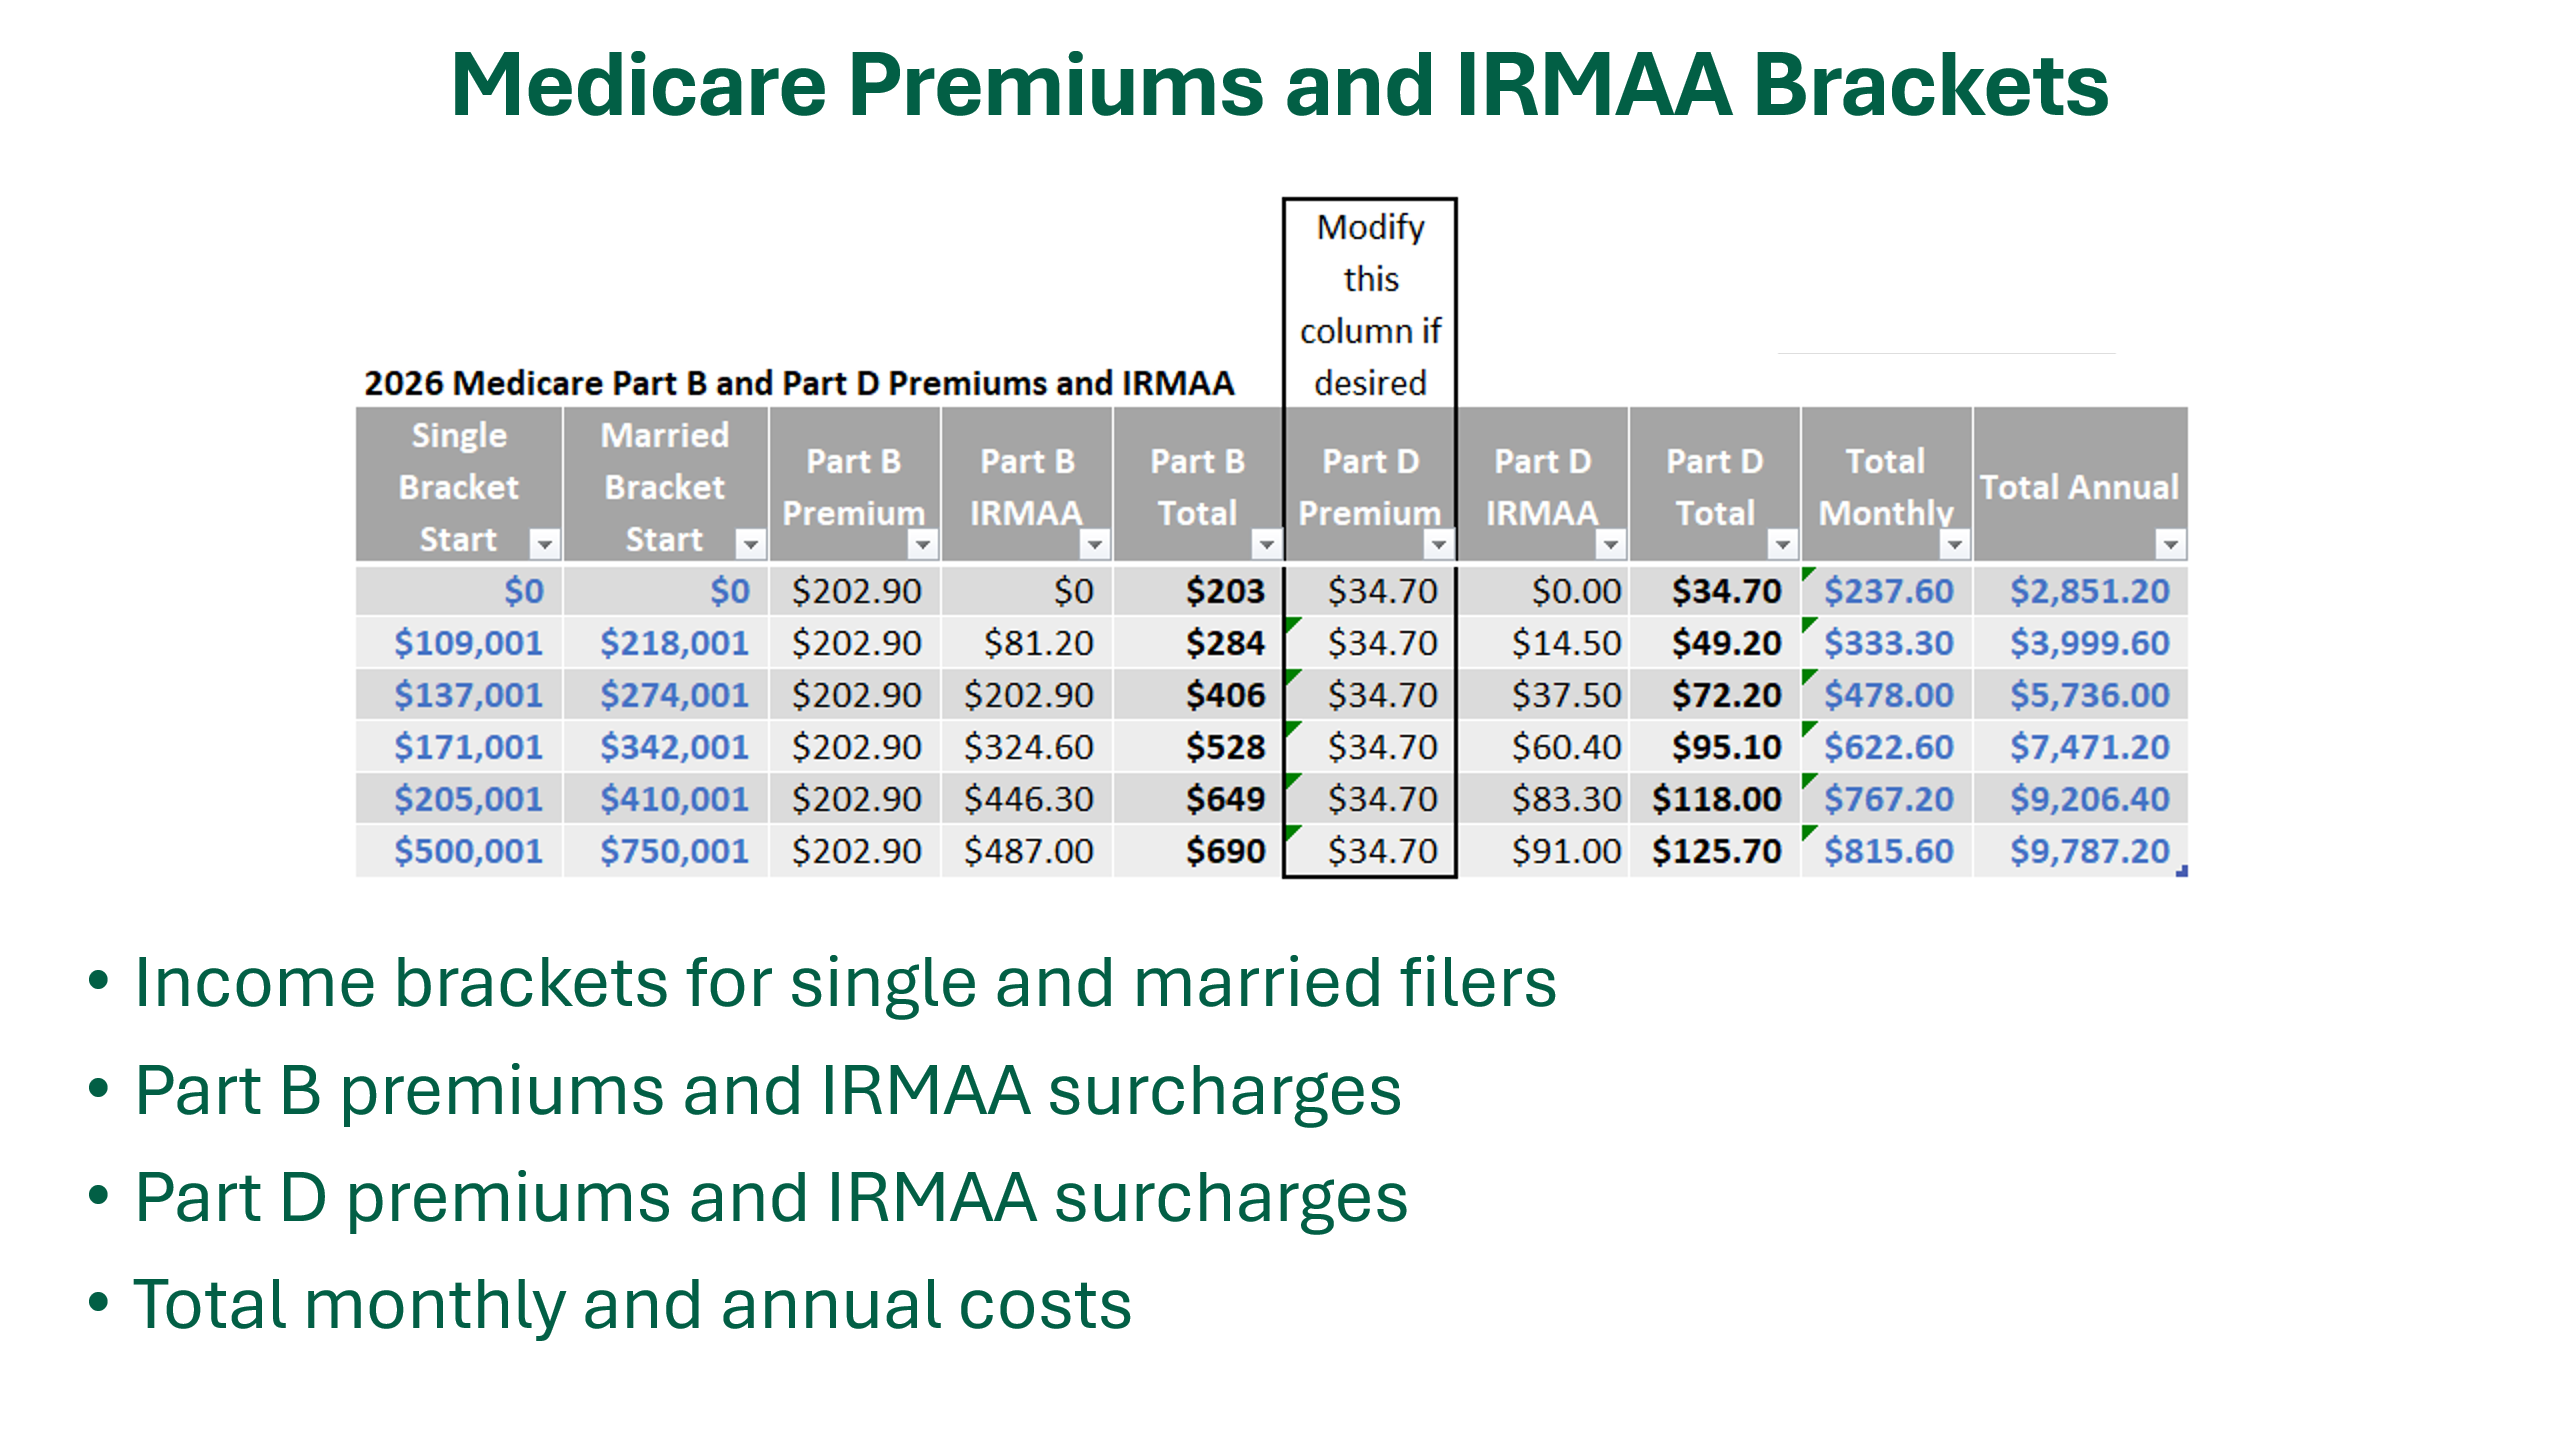Select the $109,001 single bracket cell
The height and width of the screenshot is (1440, 2560).
point(468,643)
